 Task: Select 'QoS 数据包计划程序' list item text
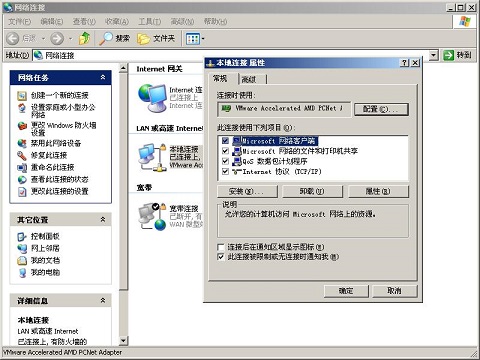(x=275, y=161)
